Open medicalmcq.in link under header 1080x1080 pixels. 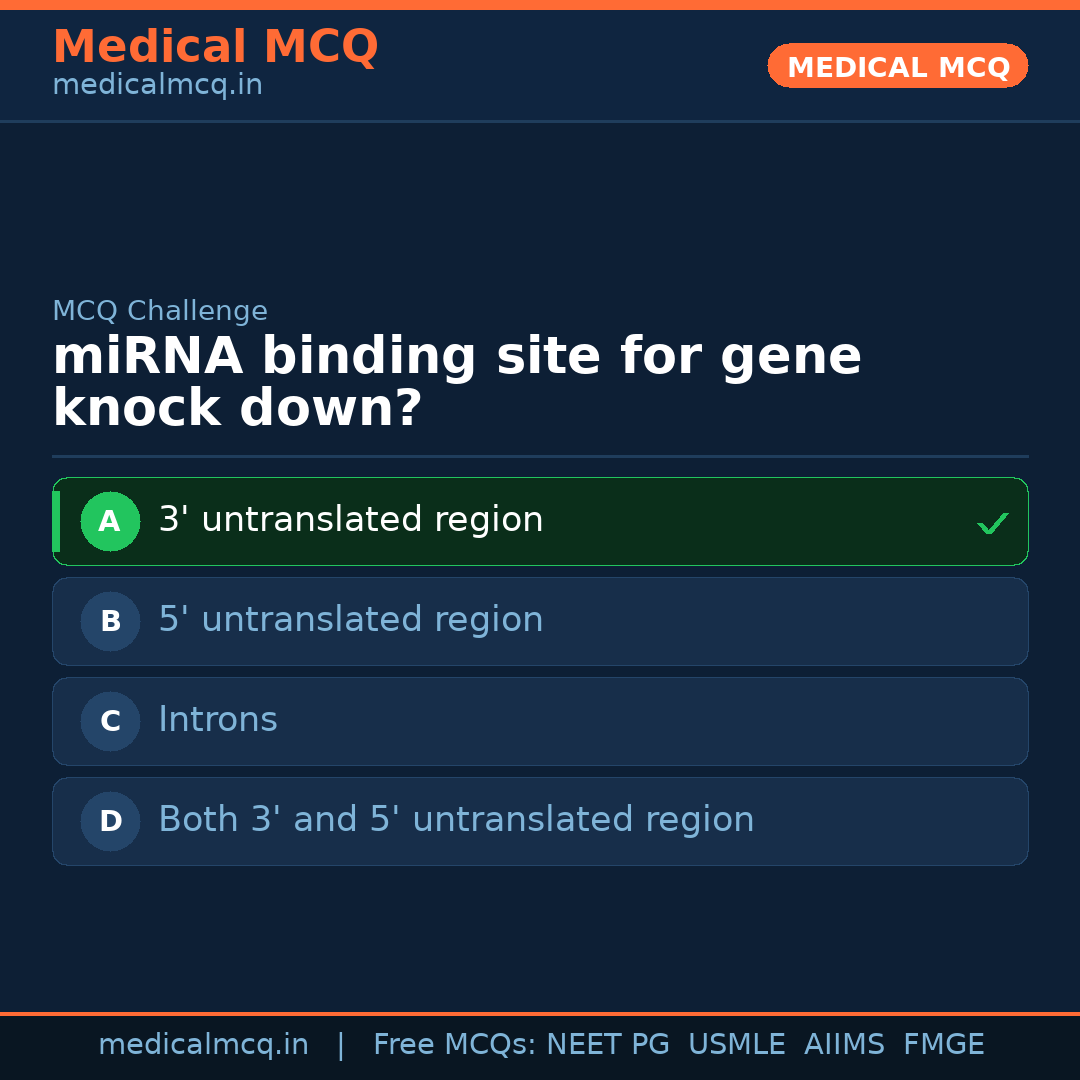tap(157, 86)
